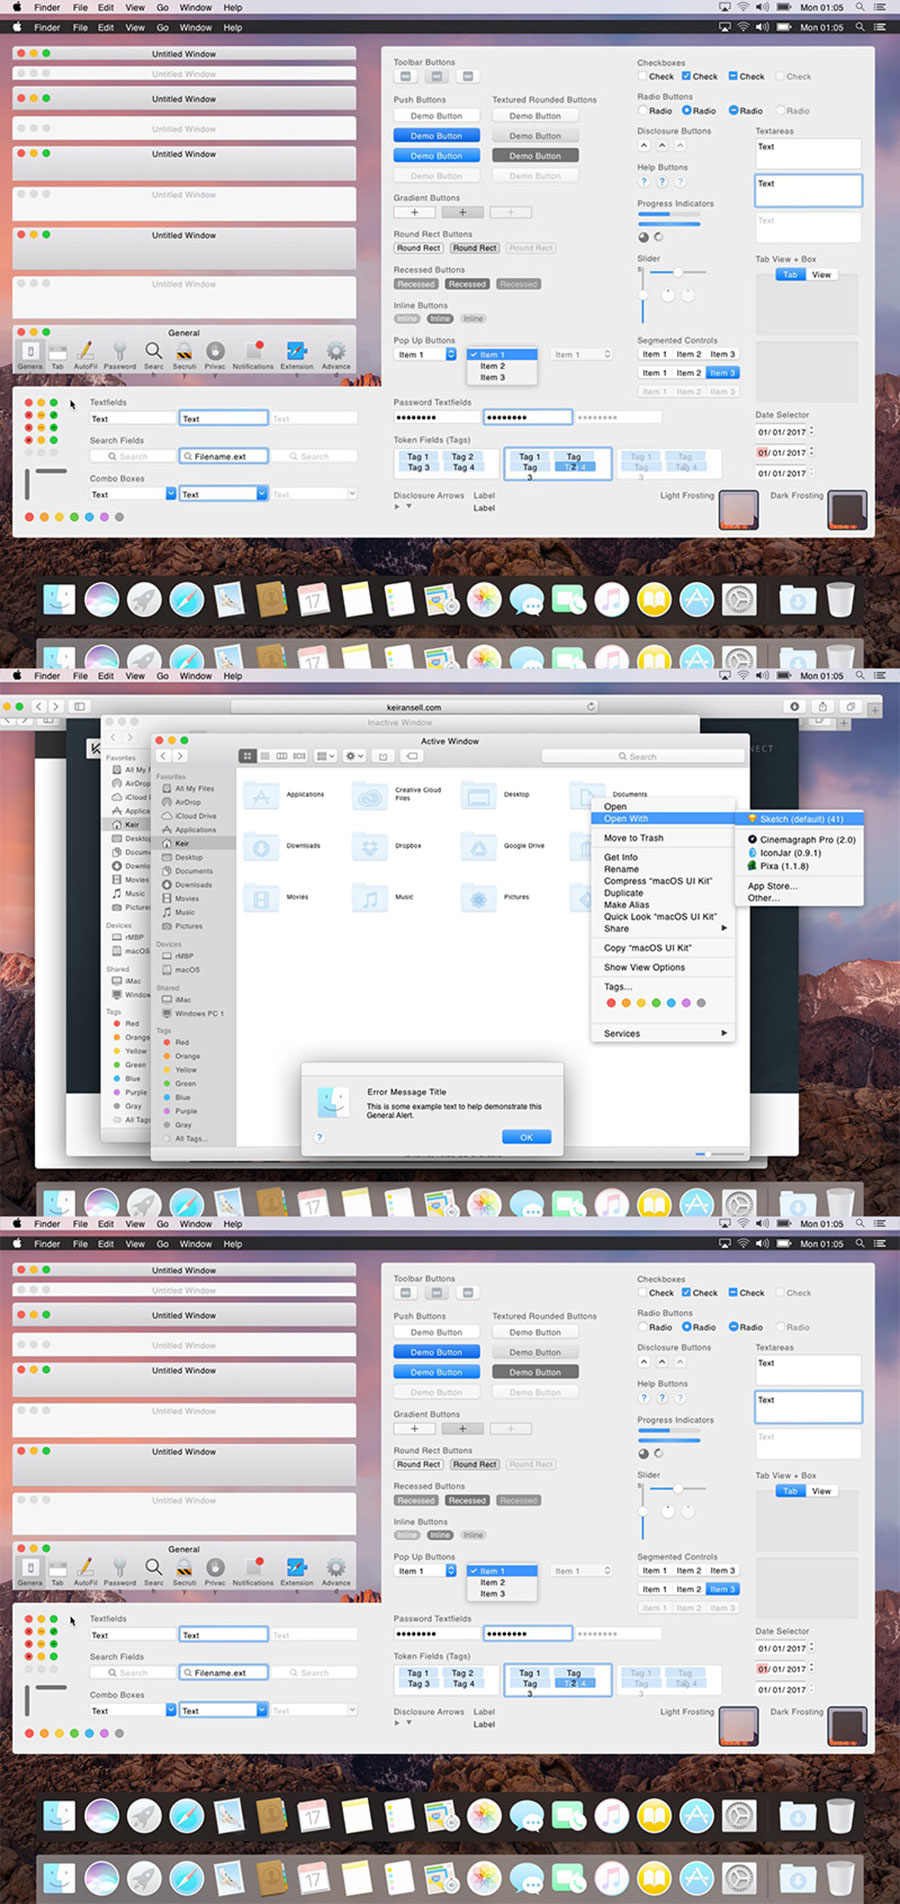This screenshot has height=1904, width=900.
Task: Choose Copy "macOS UI Kit"
Action: point(663,948)
